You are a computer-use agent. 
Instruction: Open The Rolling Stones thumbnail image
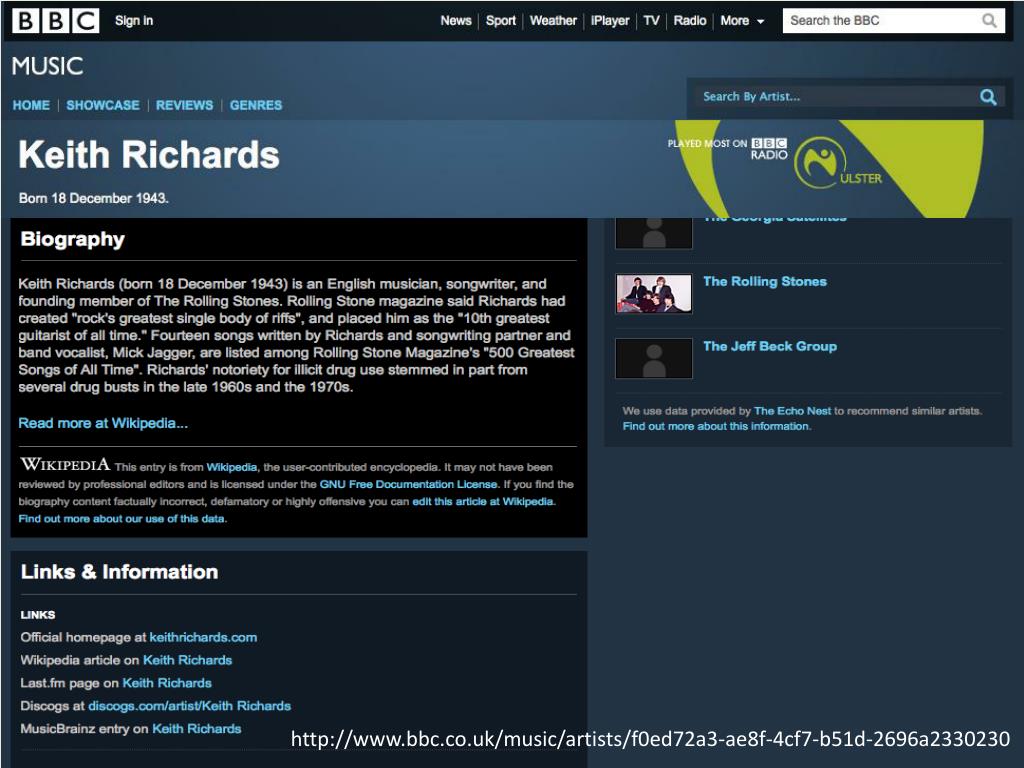pyautogui.click(x=654, y=294)
